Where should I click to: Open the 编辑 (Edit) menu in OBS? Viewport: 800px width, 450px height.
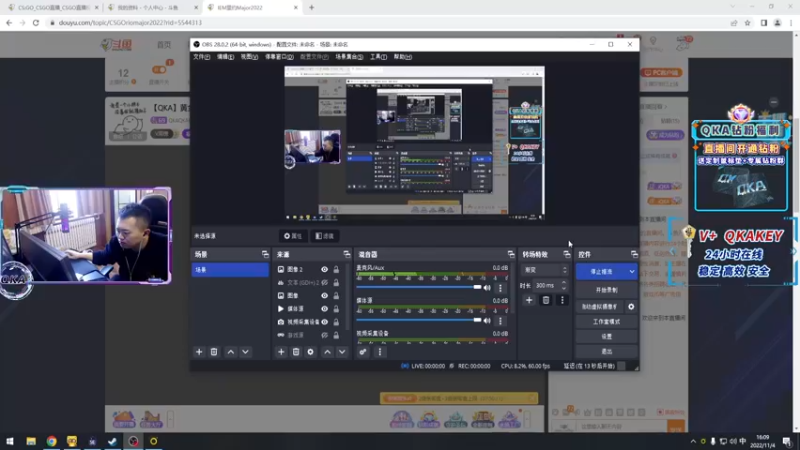pos(226,57)
